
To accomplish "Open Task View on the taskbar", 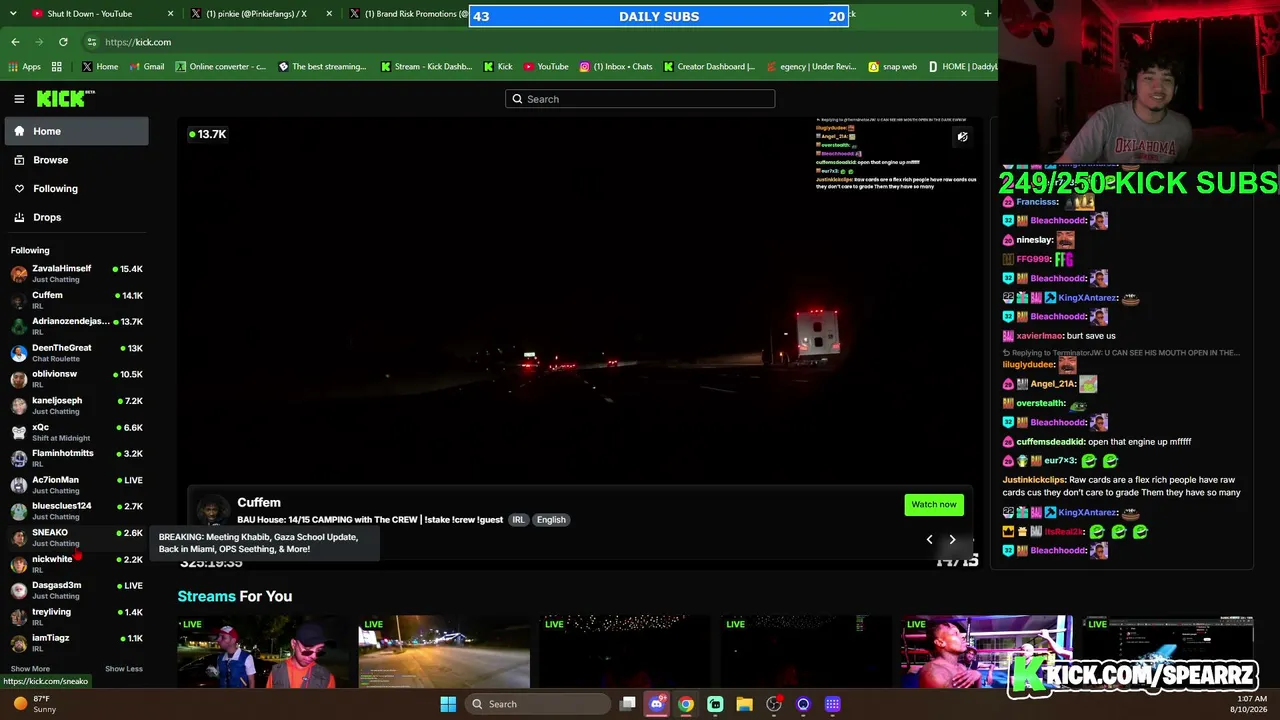I will [x=628, y=704].
